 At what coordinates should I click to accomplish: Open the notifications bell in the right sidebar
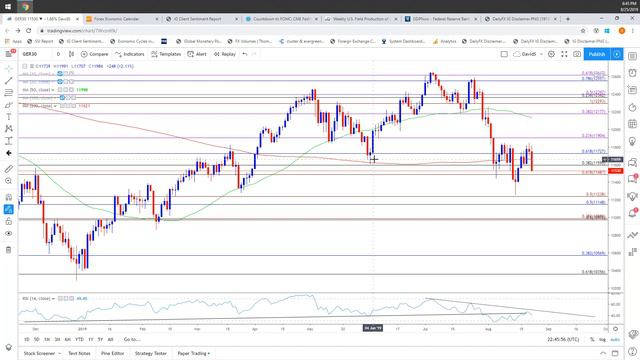(632, 213)
